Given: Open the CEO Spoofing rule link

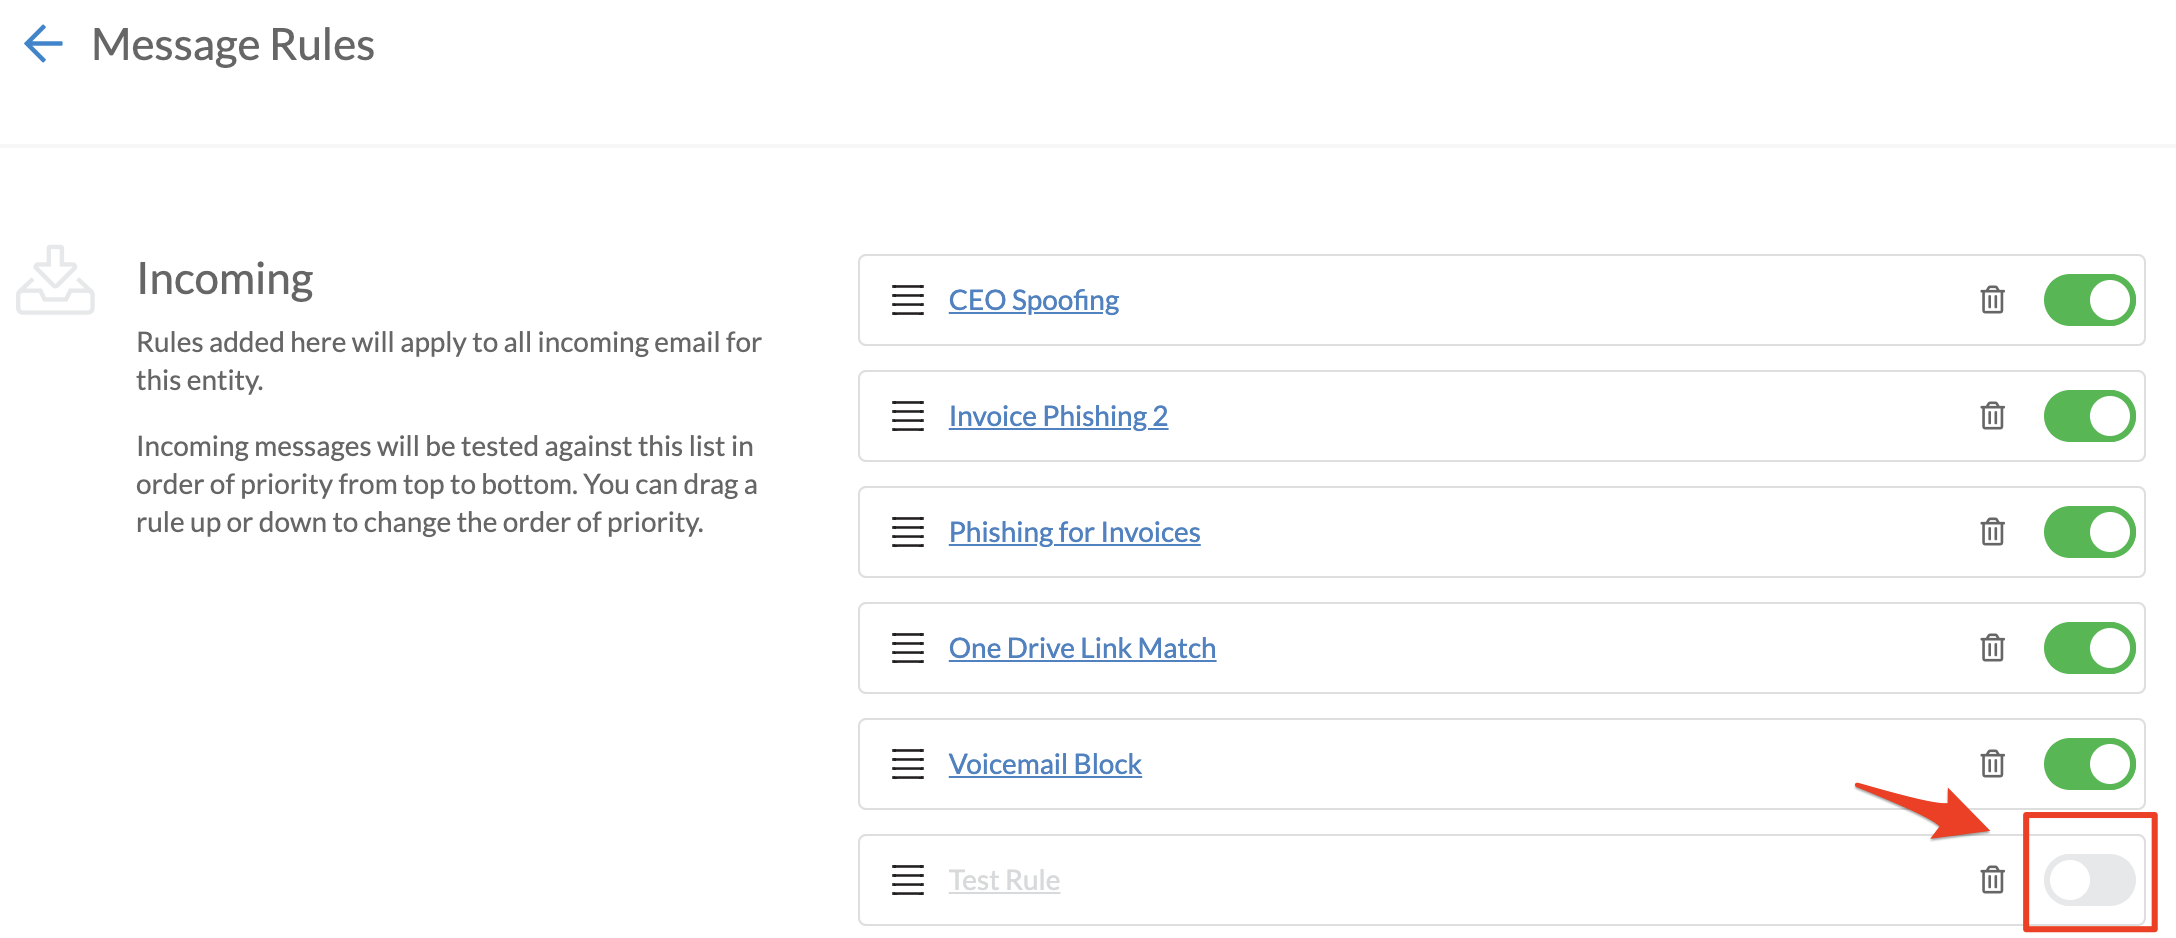Looking at the screenshot, I should (1033, 300).
